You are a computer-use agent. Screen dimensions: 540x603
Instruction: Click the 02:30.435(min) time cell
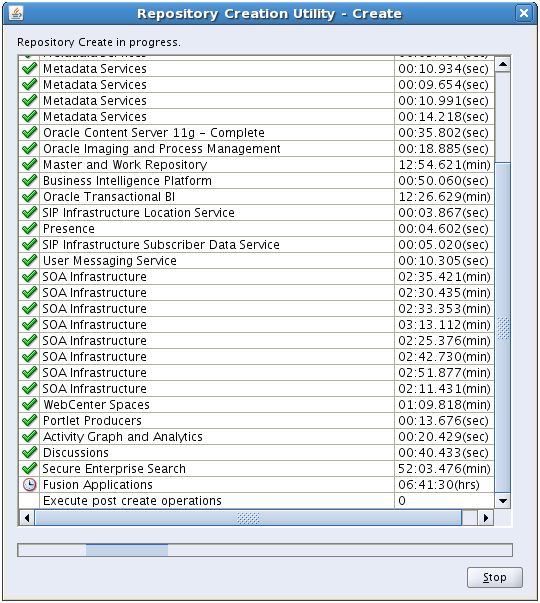click(444, 293)
